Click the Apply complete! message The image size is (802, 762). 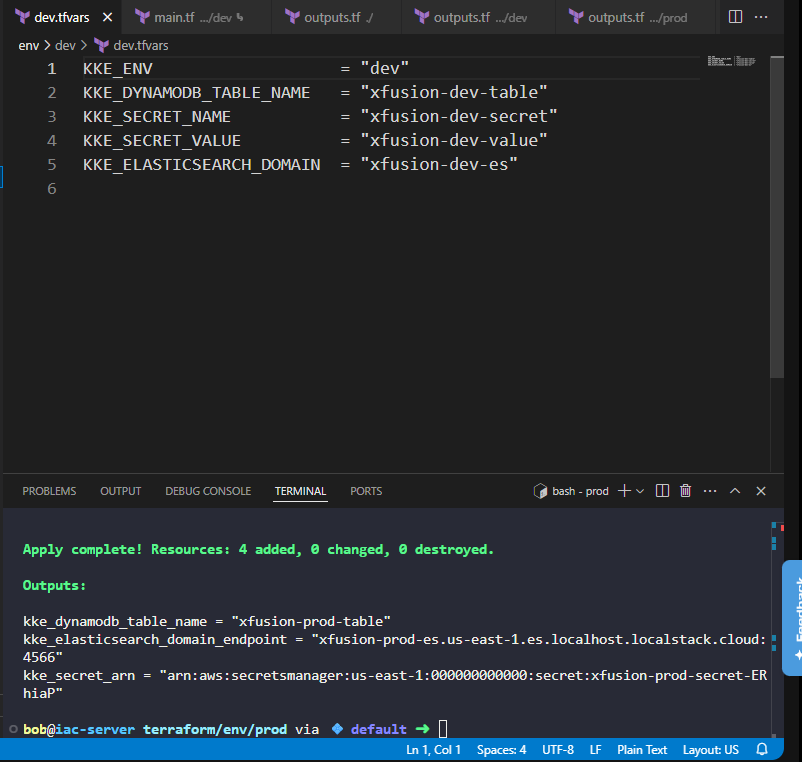[258, 549]
